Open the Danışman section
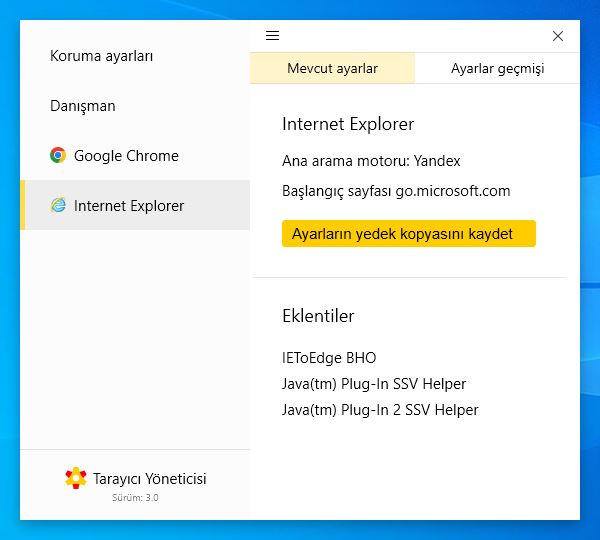Screen dimensions: 600x540 tap(83, 106)
